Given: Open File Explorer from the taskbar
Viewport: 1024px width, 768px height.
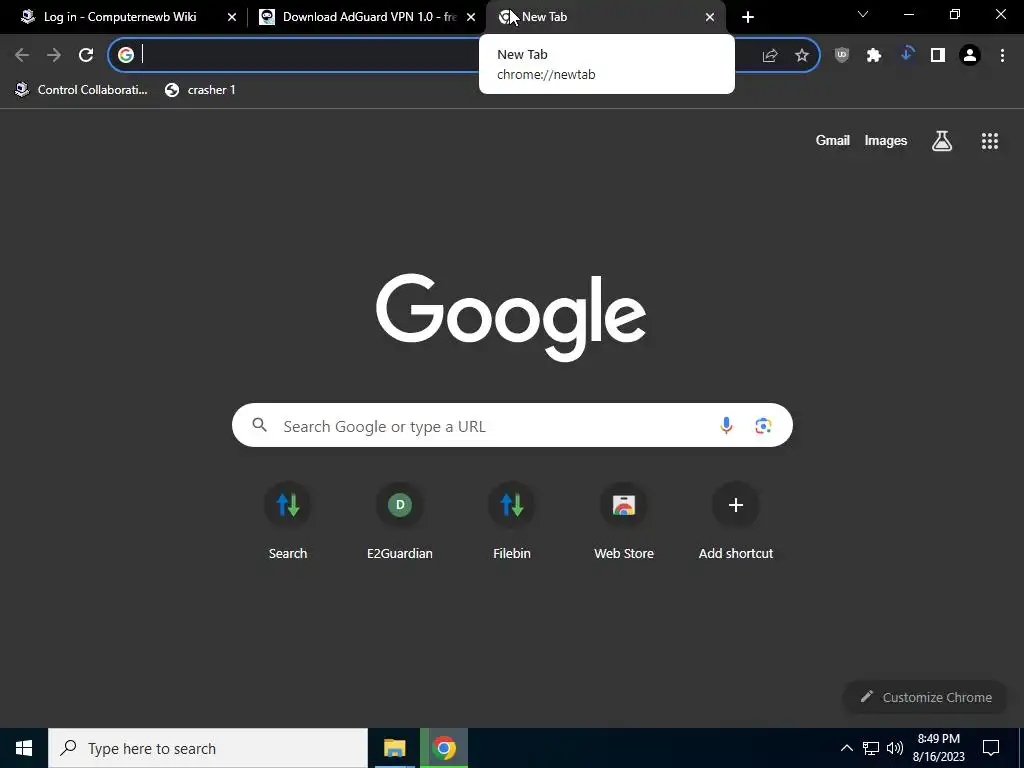Looking at the screenshot, I should [394, 748].
